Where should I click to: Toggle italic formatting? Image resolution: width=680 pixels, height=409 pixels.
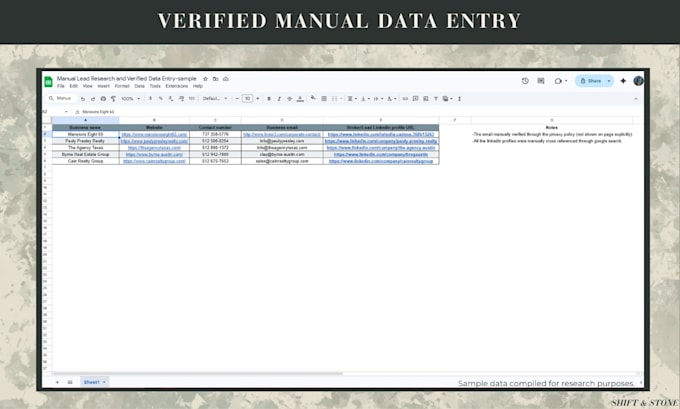coord(279,99)
